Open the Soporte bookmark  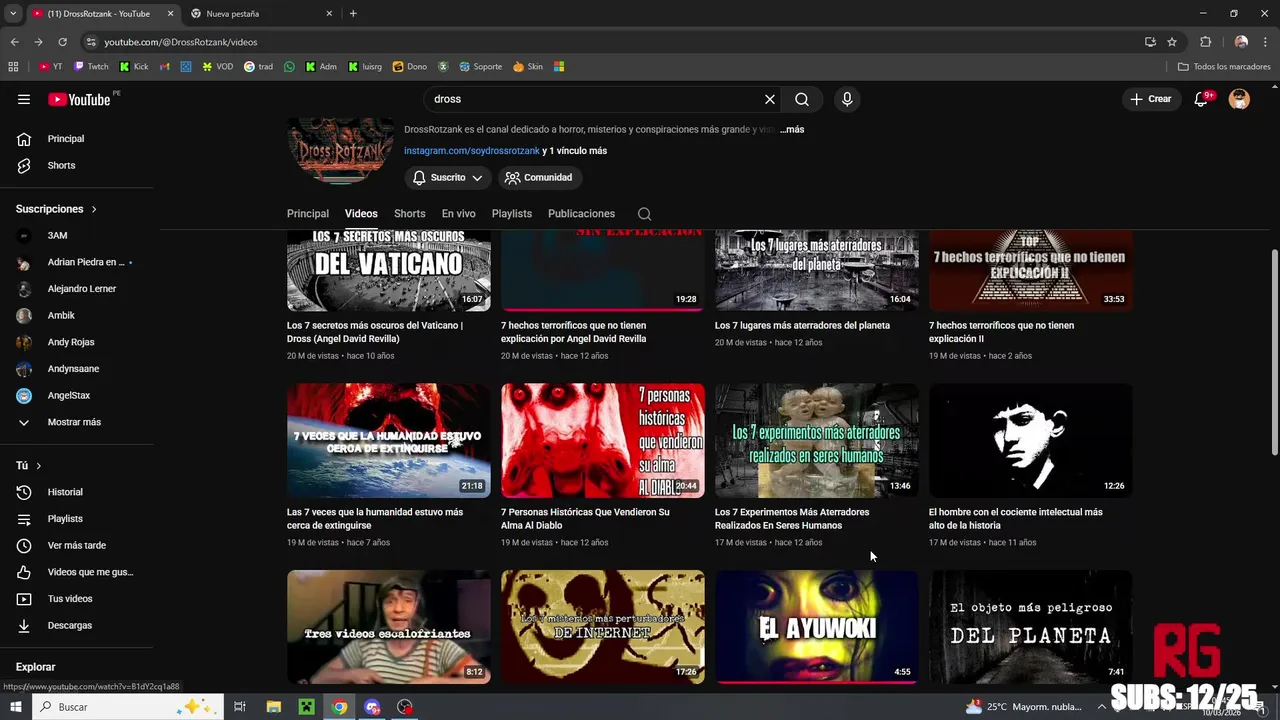(481, 67)
